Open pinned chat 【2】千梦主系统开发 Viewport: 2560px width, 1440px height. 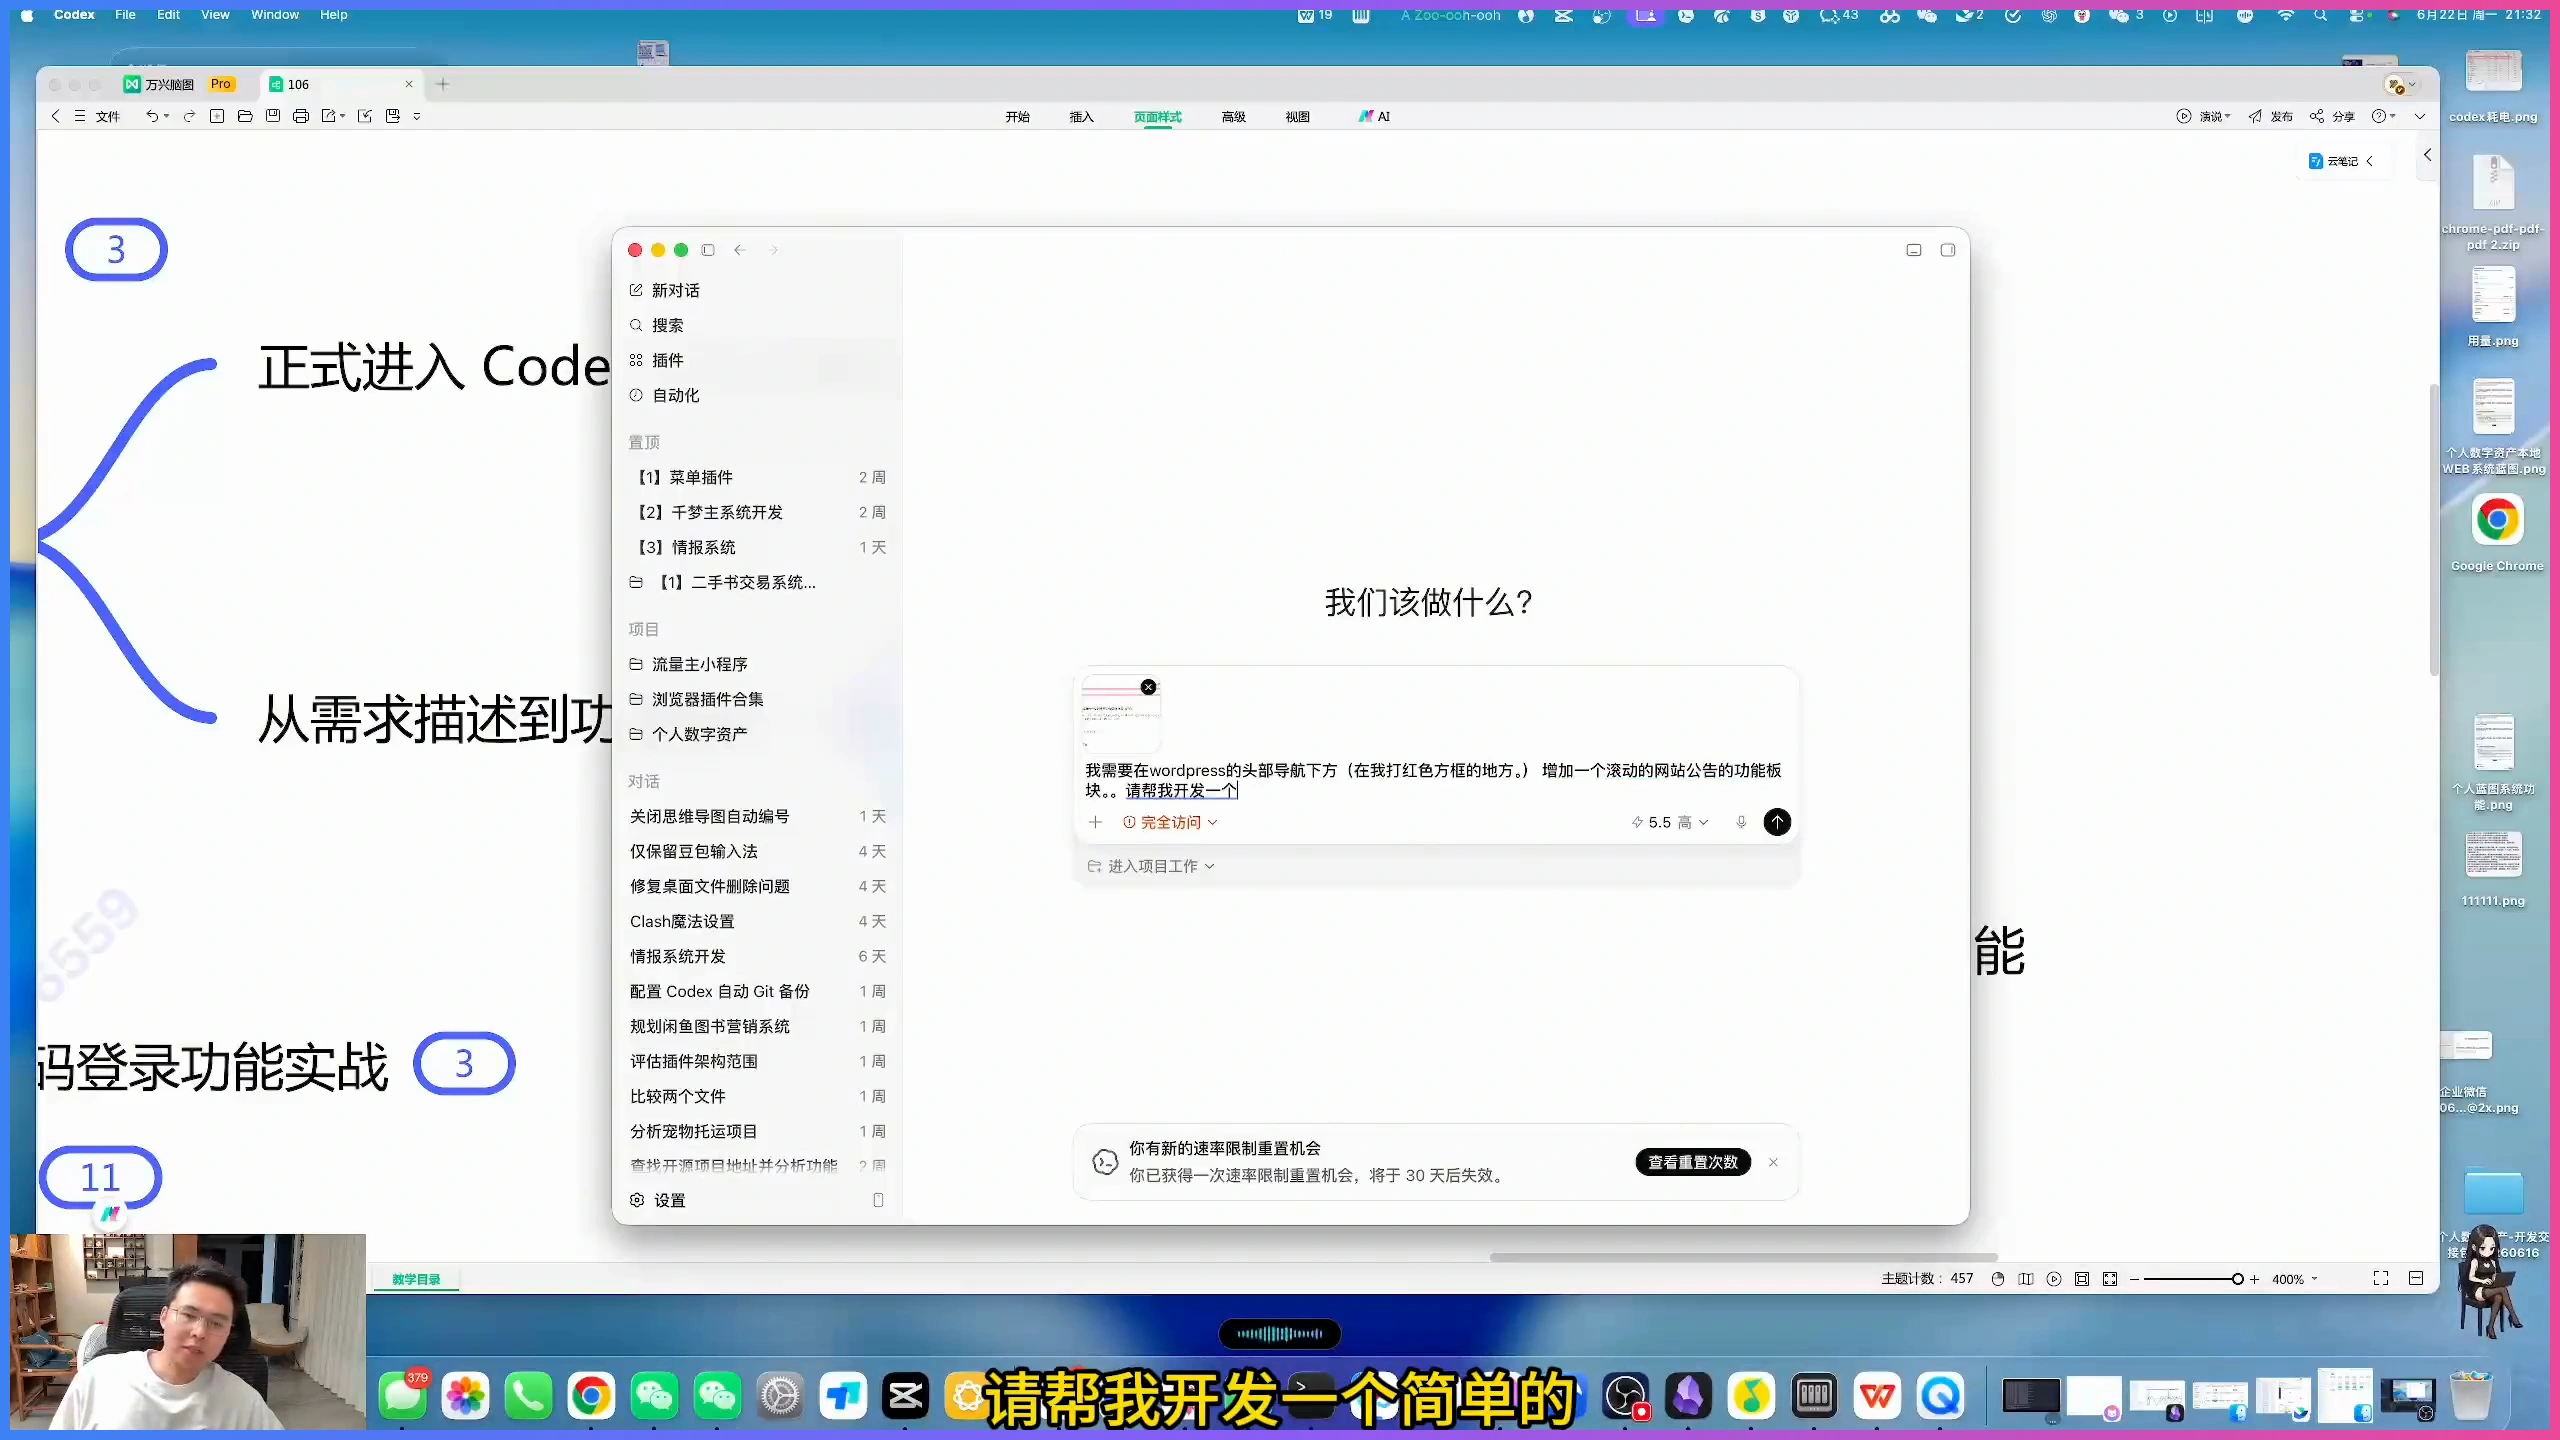point(760,512)
